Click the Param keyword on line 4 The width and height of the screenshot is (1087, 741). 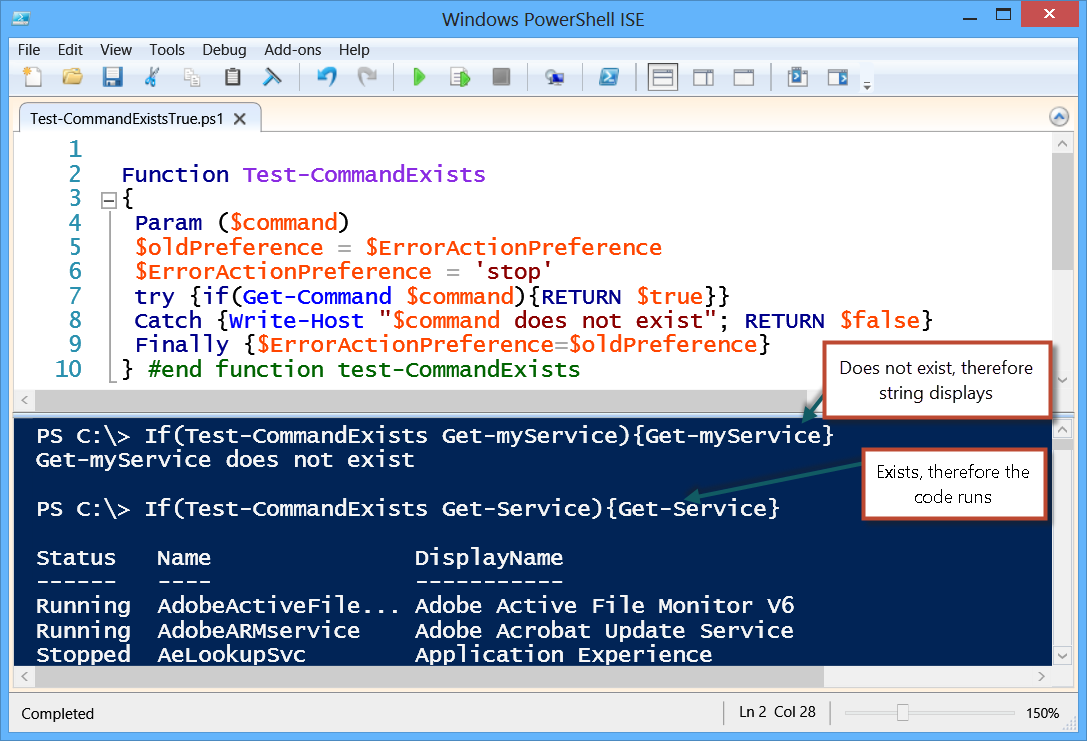(x=168, y=223)
